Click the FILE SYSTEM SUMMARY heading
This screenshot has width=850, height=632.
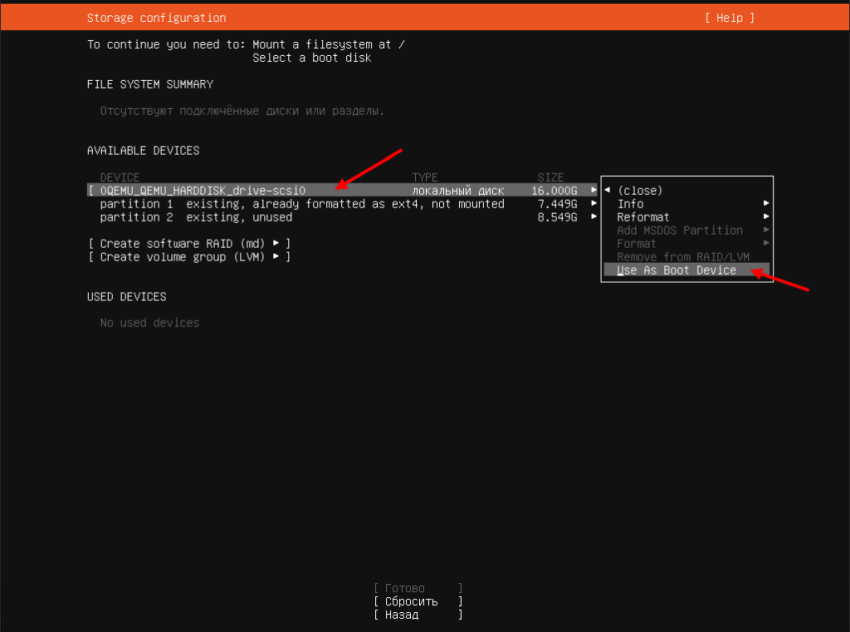click(150, 85)
